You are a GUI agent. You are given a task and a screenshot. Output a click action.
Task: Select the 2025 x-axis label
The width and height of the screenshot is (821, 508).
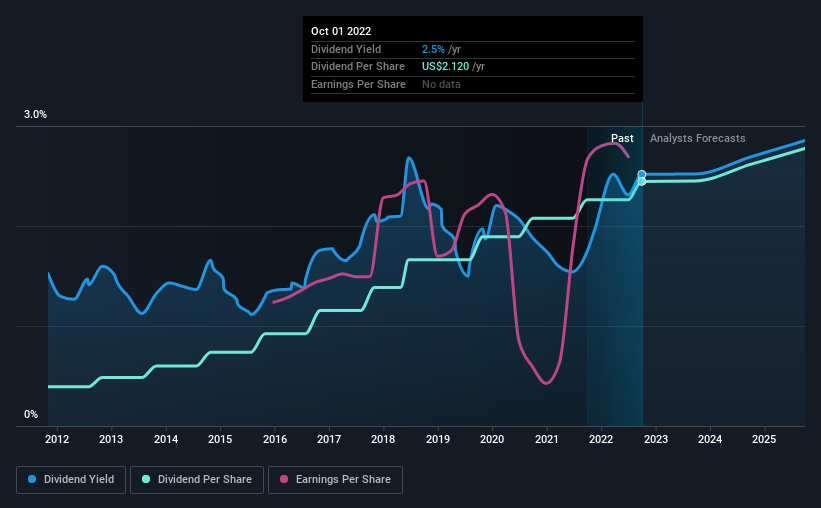tap(764, 439)
